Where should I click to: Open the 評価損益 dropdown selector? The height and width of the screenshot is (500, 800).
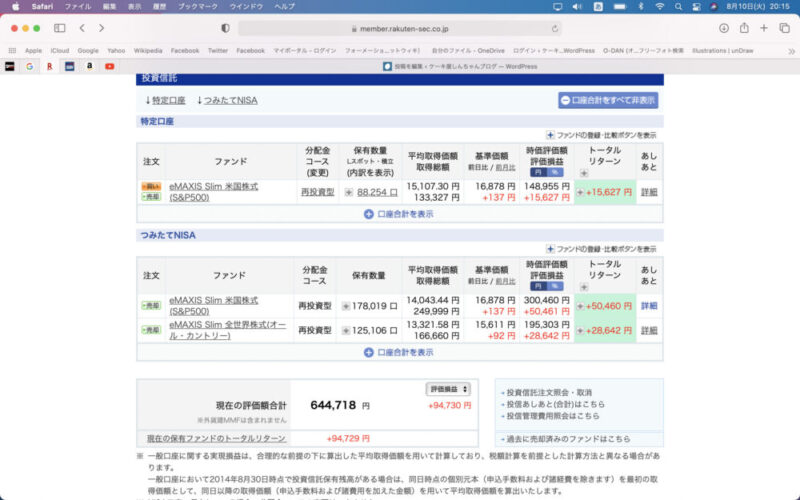coord(448,389)
